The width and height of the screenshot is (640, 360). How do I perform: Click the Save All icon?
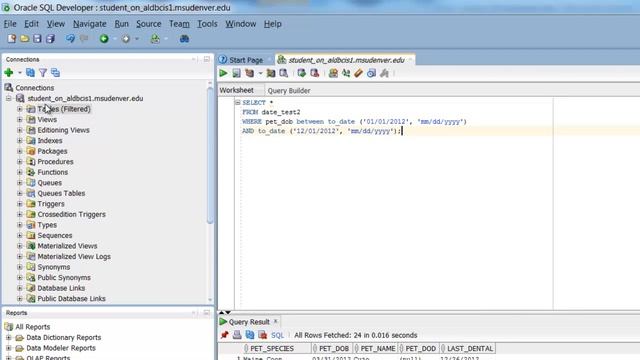point(50,39)
